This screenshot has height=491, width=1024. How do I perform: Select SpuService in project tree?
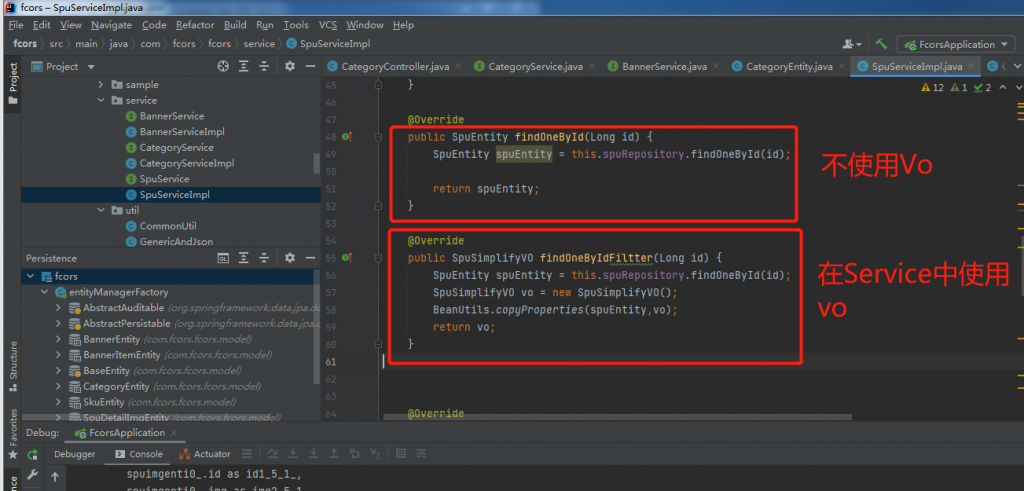pyautogui.click(x=157, y=179)
